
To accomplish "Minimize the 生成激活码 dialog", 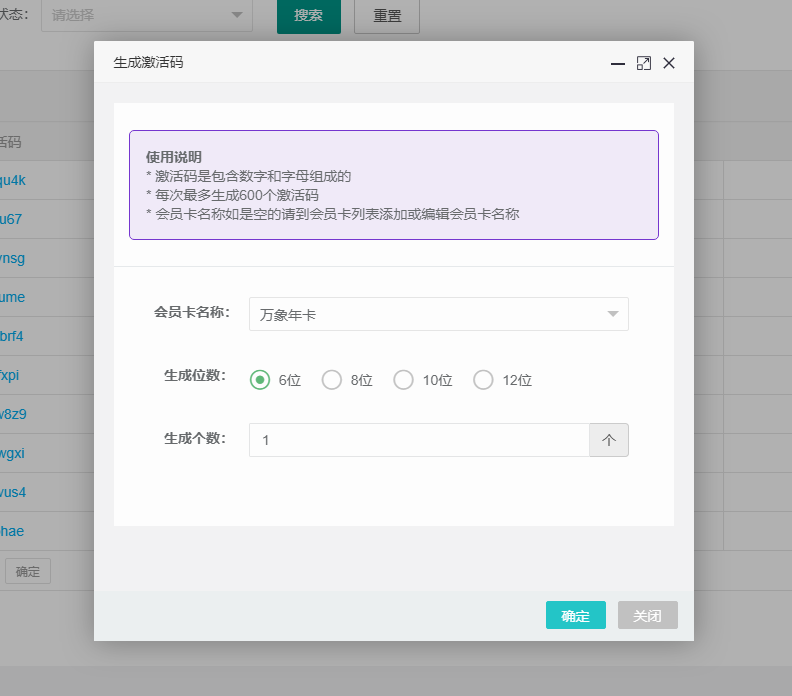I will point(618,64).
